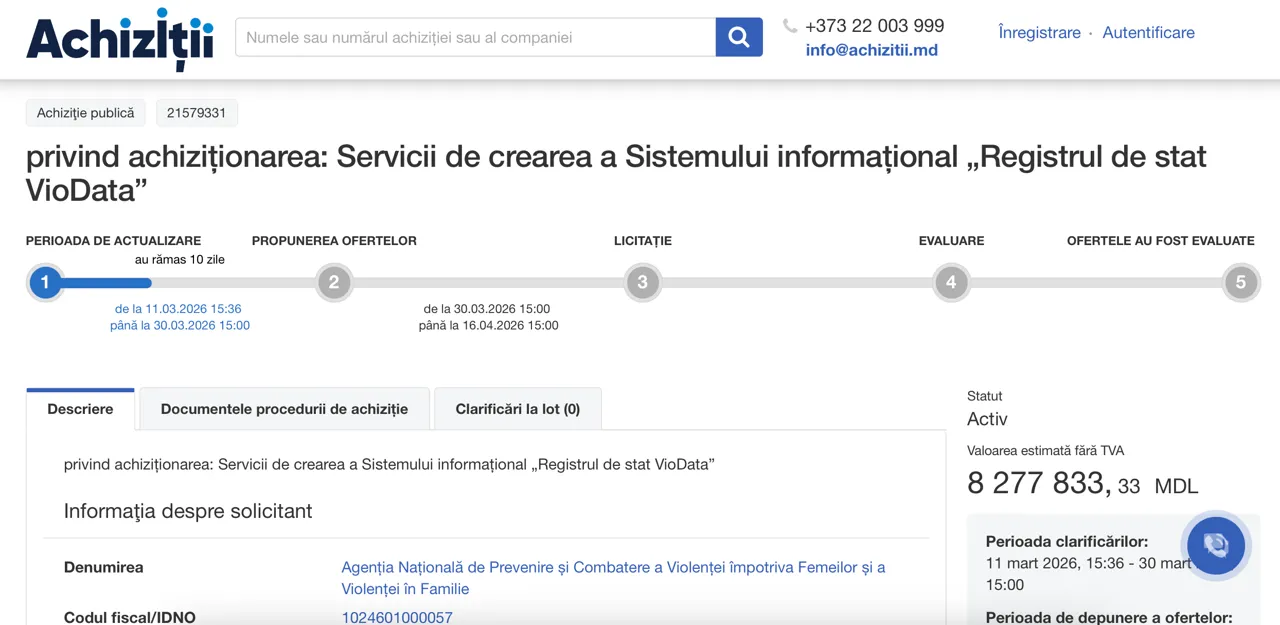
Task: Open the Agenția Națională de Prevenire link
Action: (612, 567)
